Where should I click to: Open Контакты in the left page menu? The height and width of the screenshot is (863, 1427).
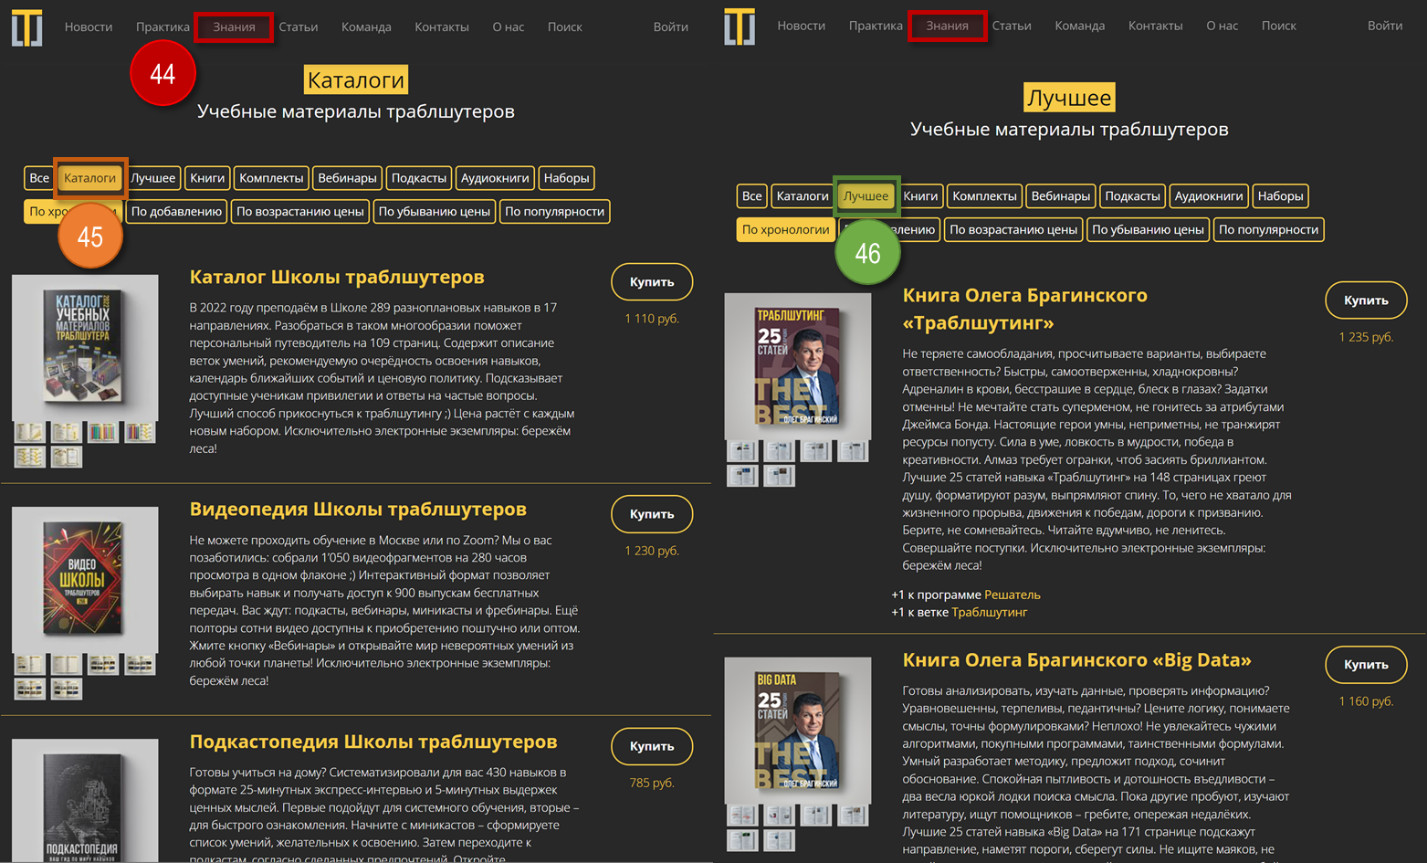[x=442, y=27]
